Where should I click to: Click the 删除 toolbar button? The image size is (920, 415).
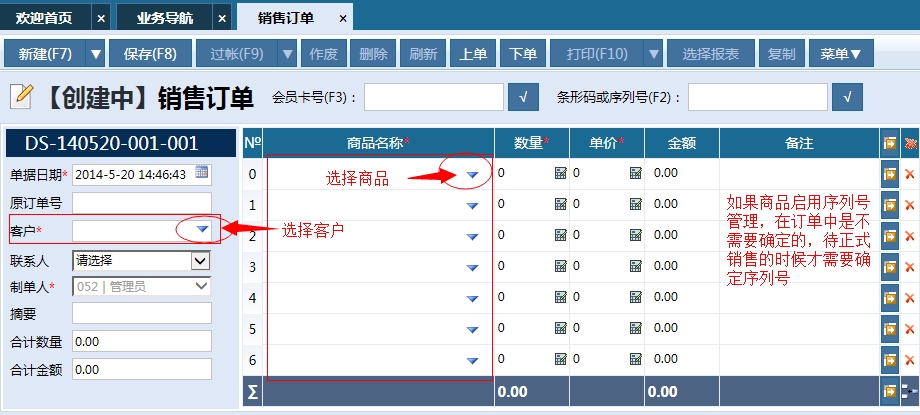(373, 54)
